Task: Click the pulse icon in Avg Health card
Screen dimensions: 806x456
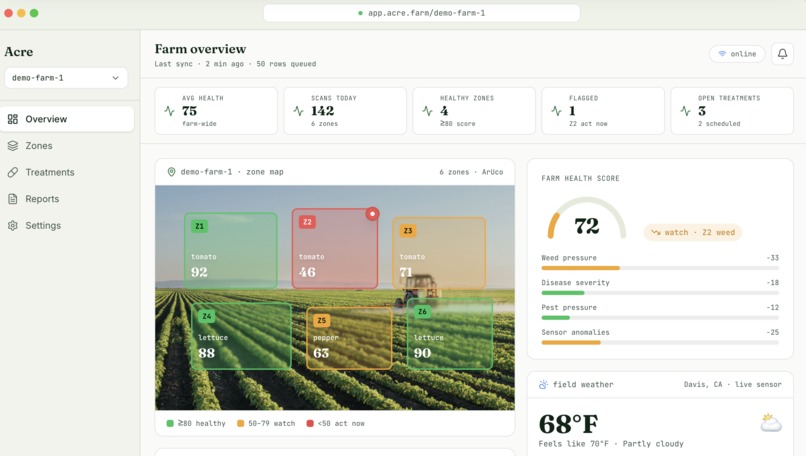Action: click(x=169, y=111)
